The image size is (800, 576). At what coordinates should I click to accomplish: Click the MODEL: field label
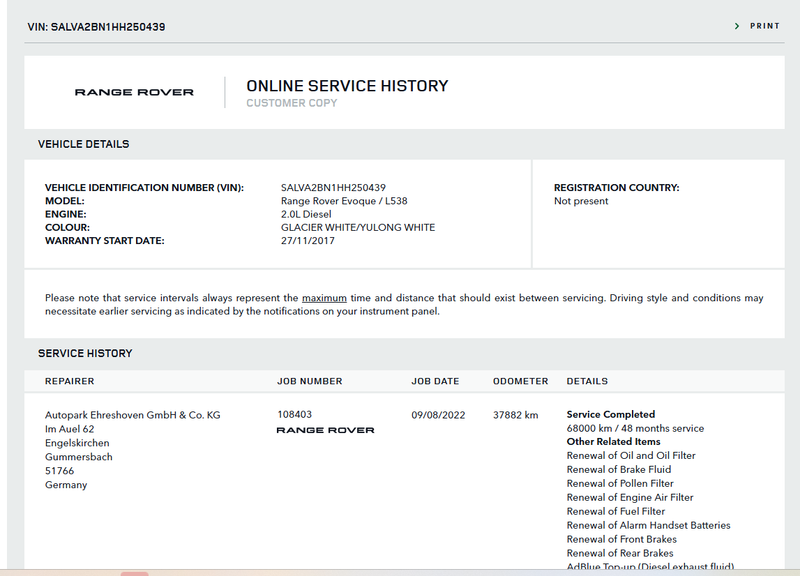point(65,201)
